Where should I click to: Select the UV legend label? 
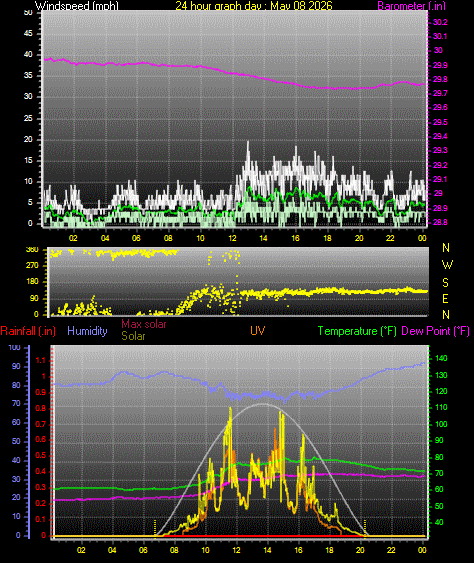(258, 331)
